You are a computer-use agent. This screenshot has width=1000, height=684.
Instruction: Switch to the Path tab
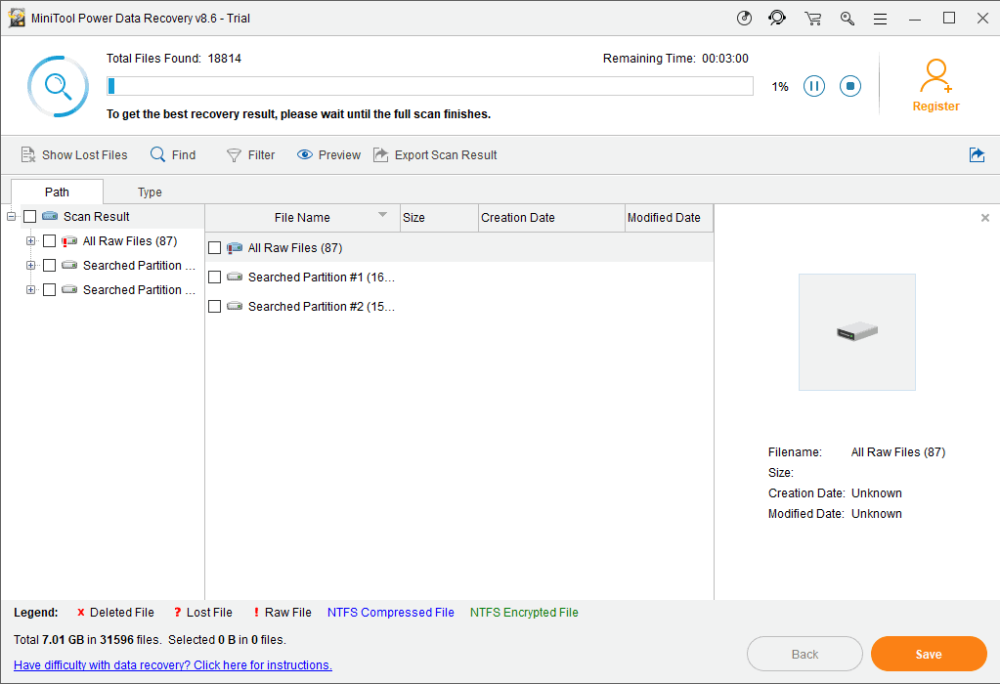[57, 192]
